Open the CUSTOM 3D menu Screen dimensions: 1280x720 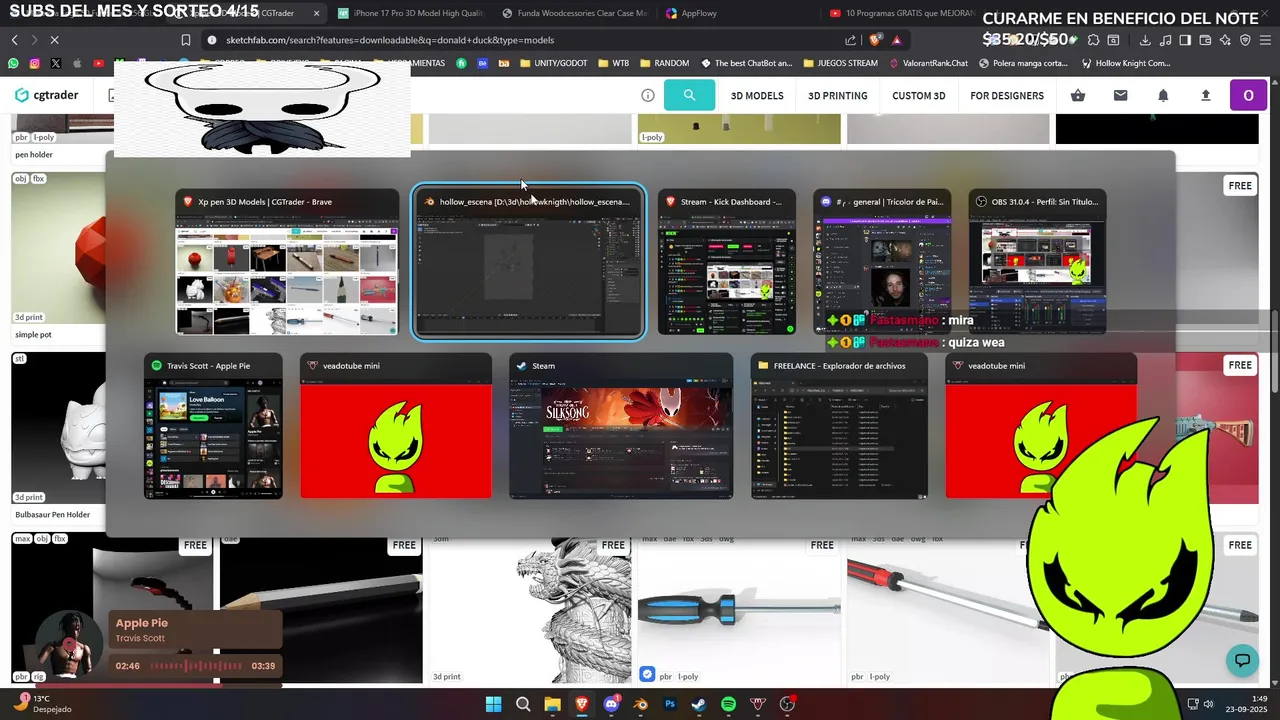coord(919,96)
